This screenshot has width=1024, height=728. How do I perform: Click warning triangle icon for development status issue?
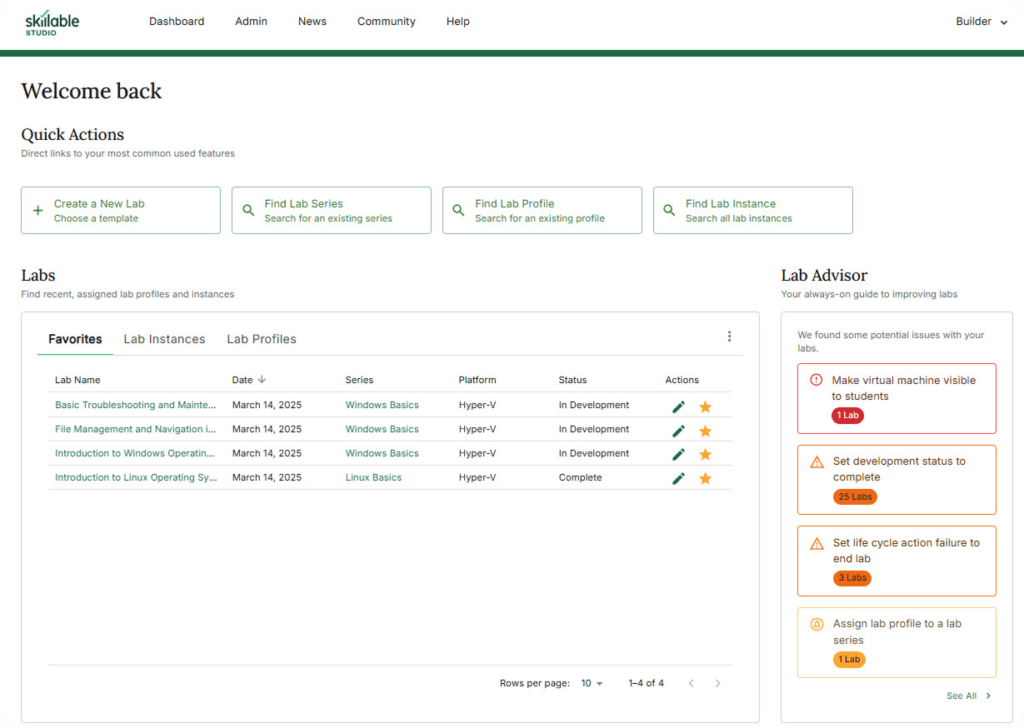[x=816, y=462]
